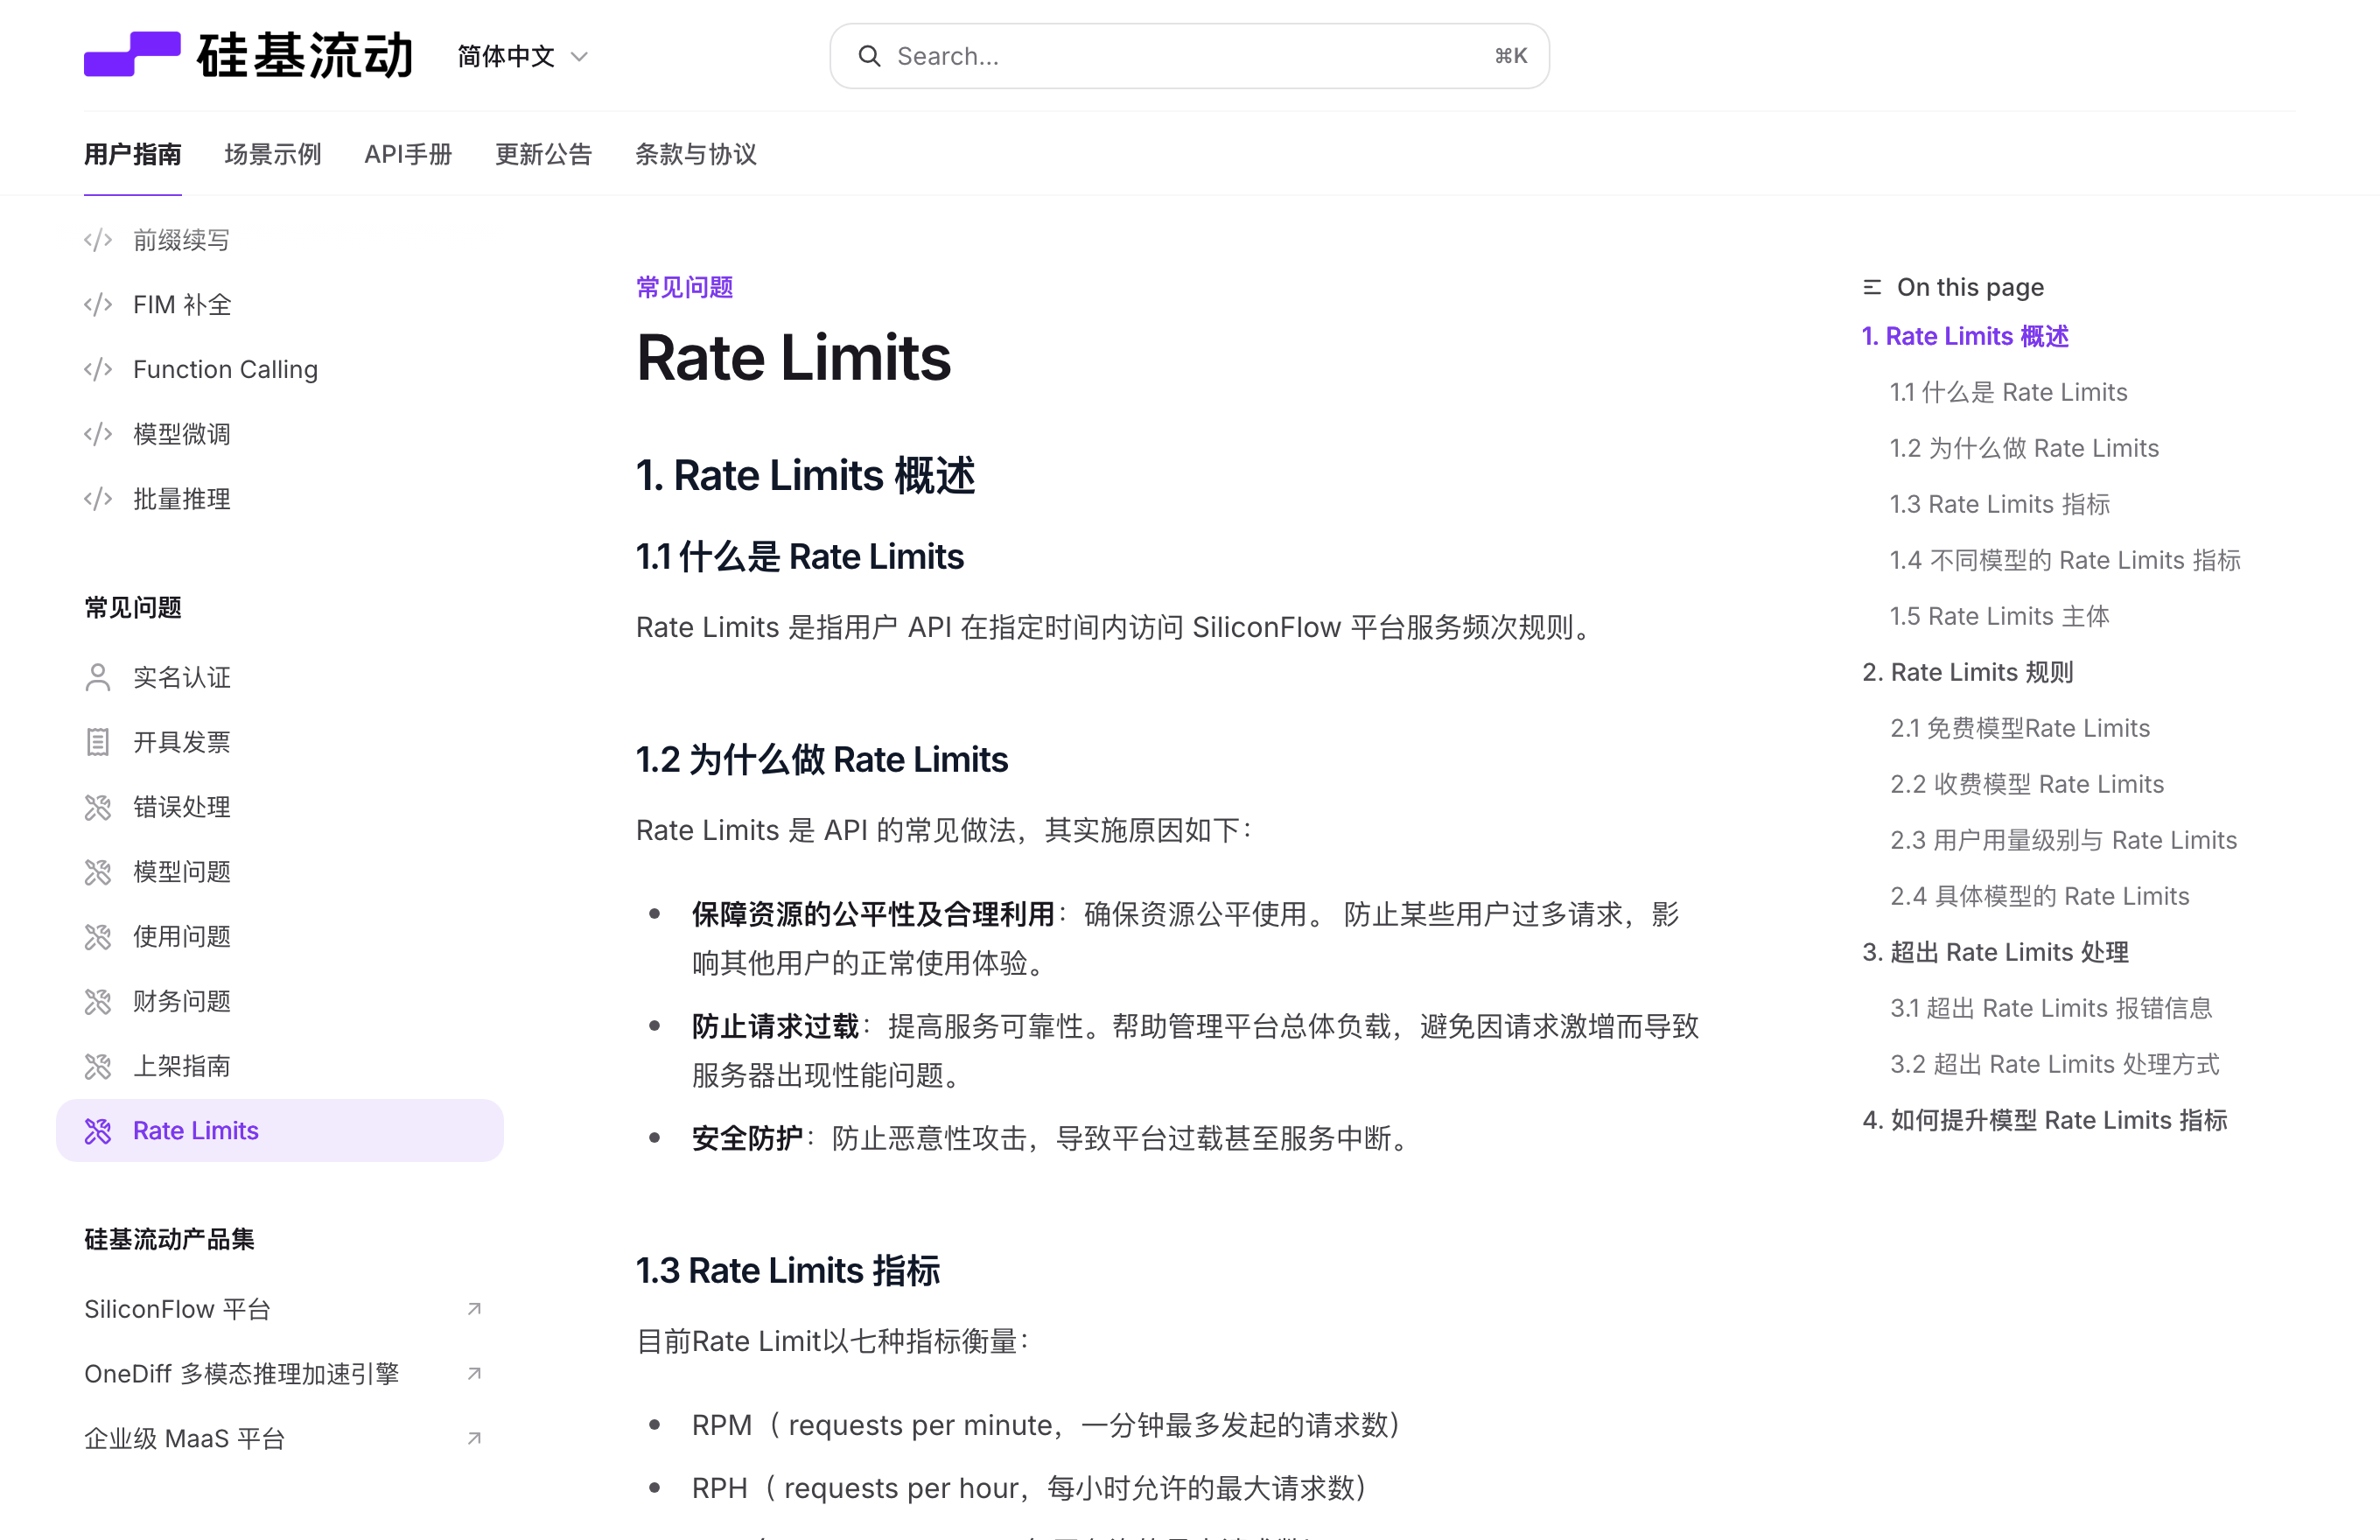Click the tools icon beside Rate Limits
Screen dimensions: 2380x1540
tap(98, 1131)
